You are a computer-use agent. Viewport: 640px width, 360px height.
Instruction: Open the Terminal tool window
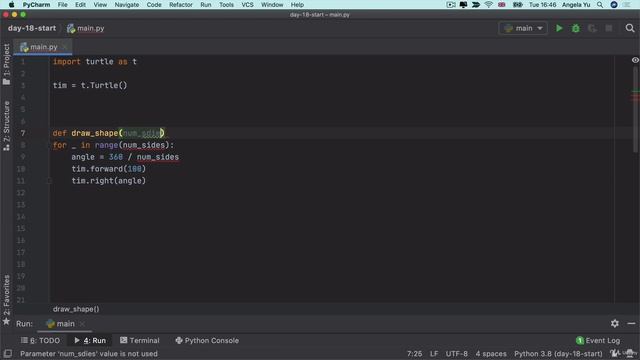(140, 340)
